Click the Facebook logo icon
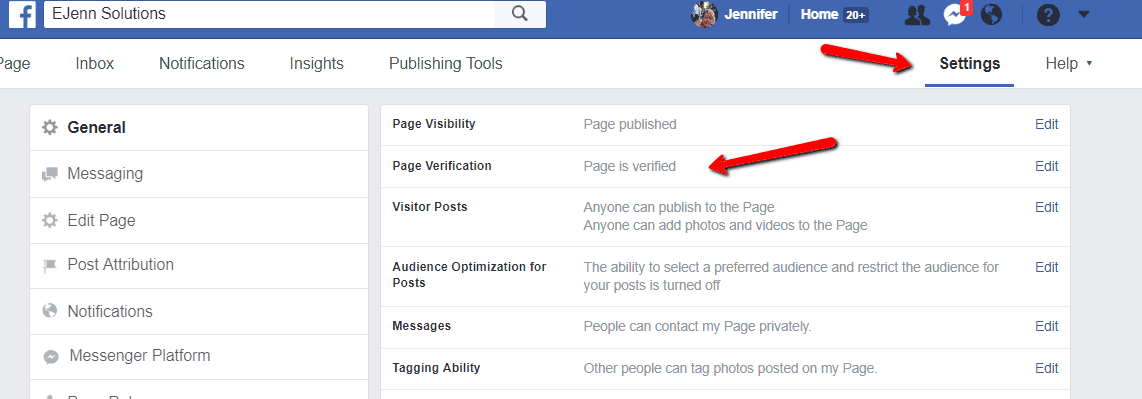This screenshot has height=399, width=1142. (23, 15)
